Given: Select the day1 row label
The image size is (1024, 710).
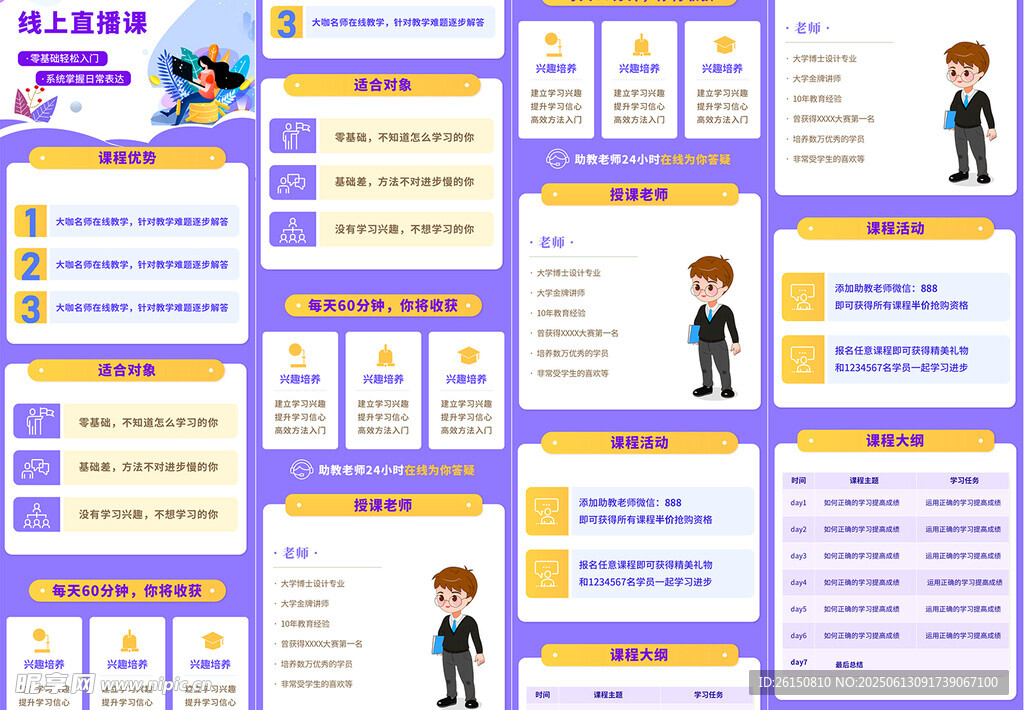Looking at the screenshot, I should click(x=798, y=503).
